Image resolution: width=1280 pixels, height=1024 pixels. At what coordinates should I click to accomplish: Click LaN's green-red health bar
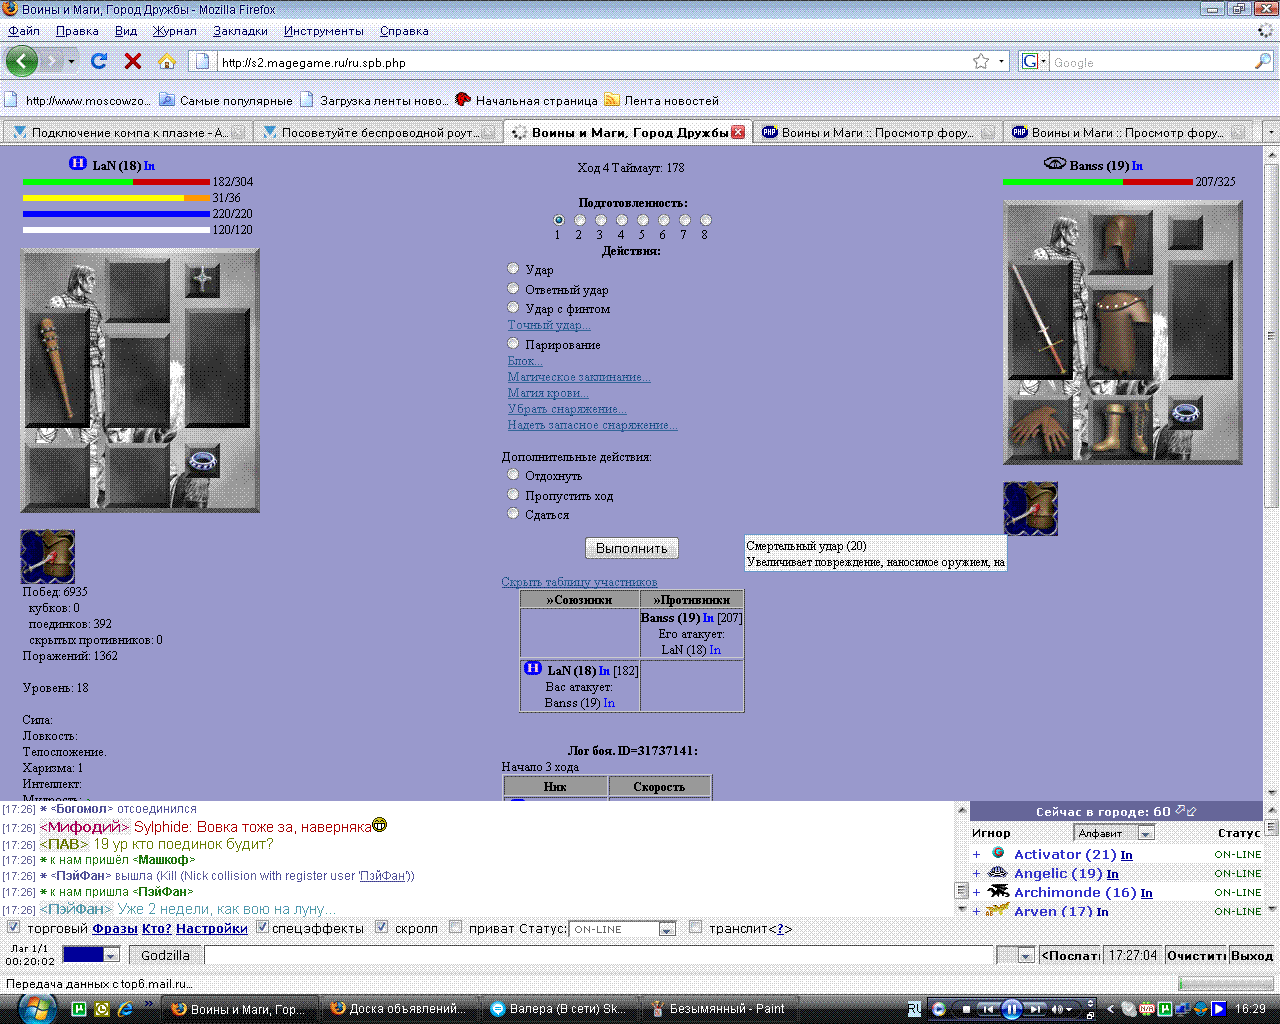[x=117, y=182]
